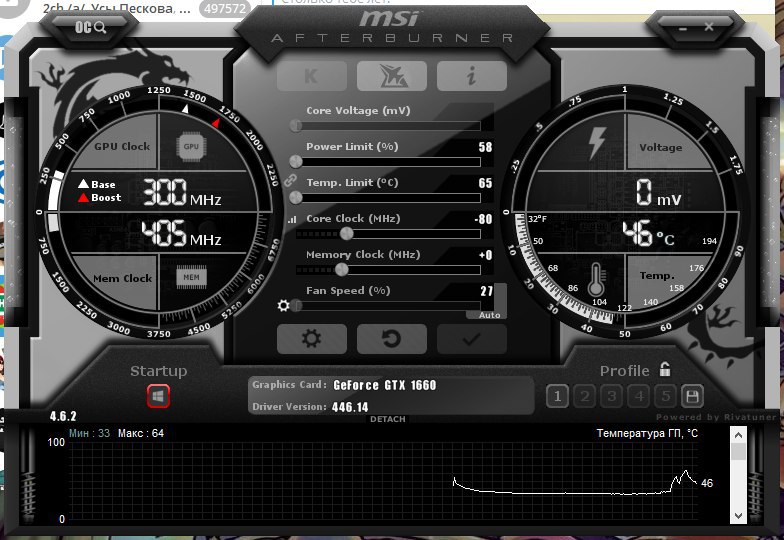Click the monitor scrollbar thumb
This screenshot has width=784, height=540.
[x=738, y=451]
